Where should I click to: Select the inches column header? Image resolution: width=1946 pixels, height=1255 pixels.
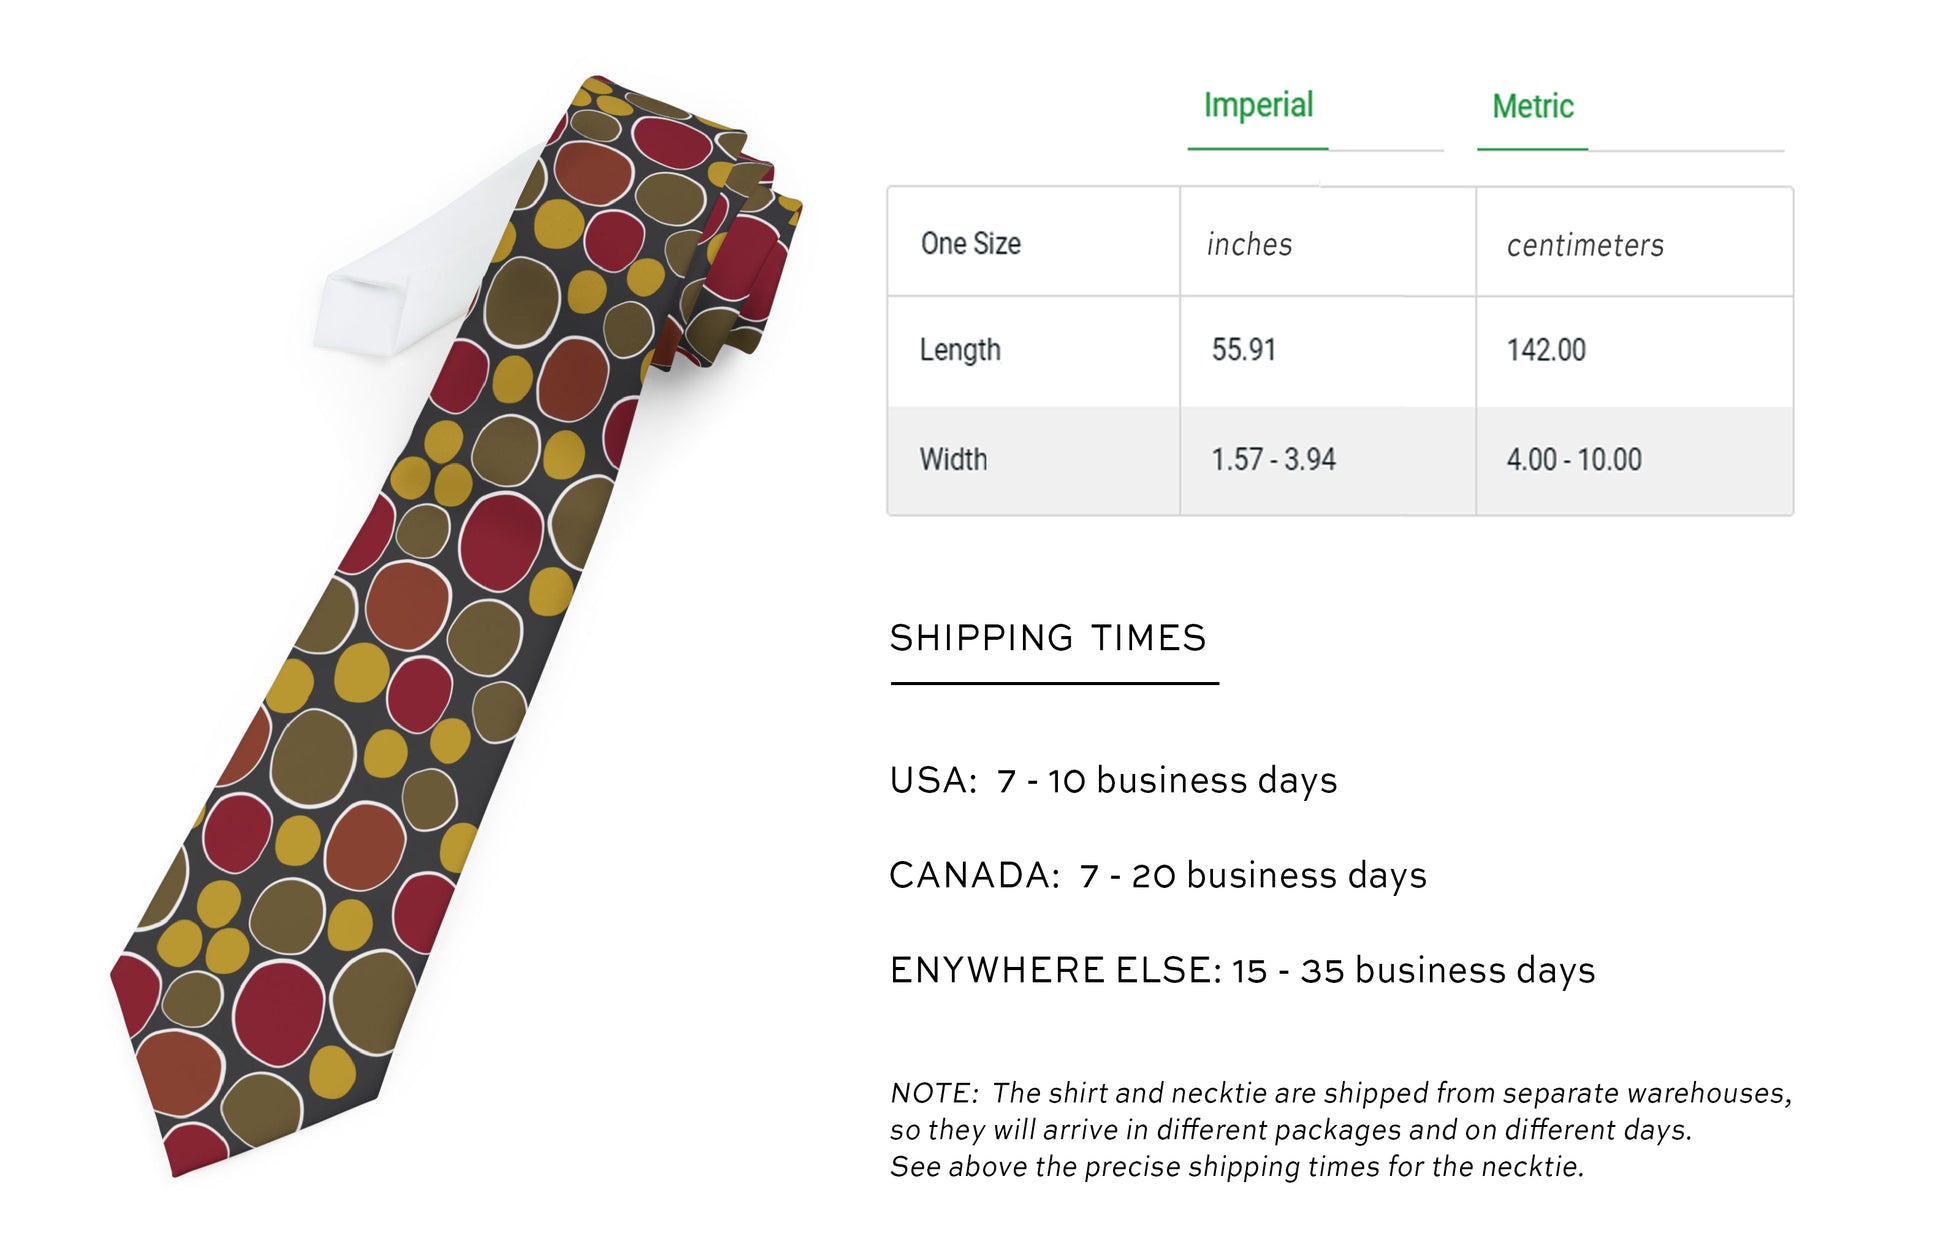(1249, 245)
